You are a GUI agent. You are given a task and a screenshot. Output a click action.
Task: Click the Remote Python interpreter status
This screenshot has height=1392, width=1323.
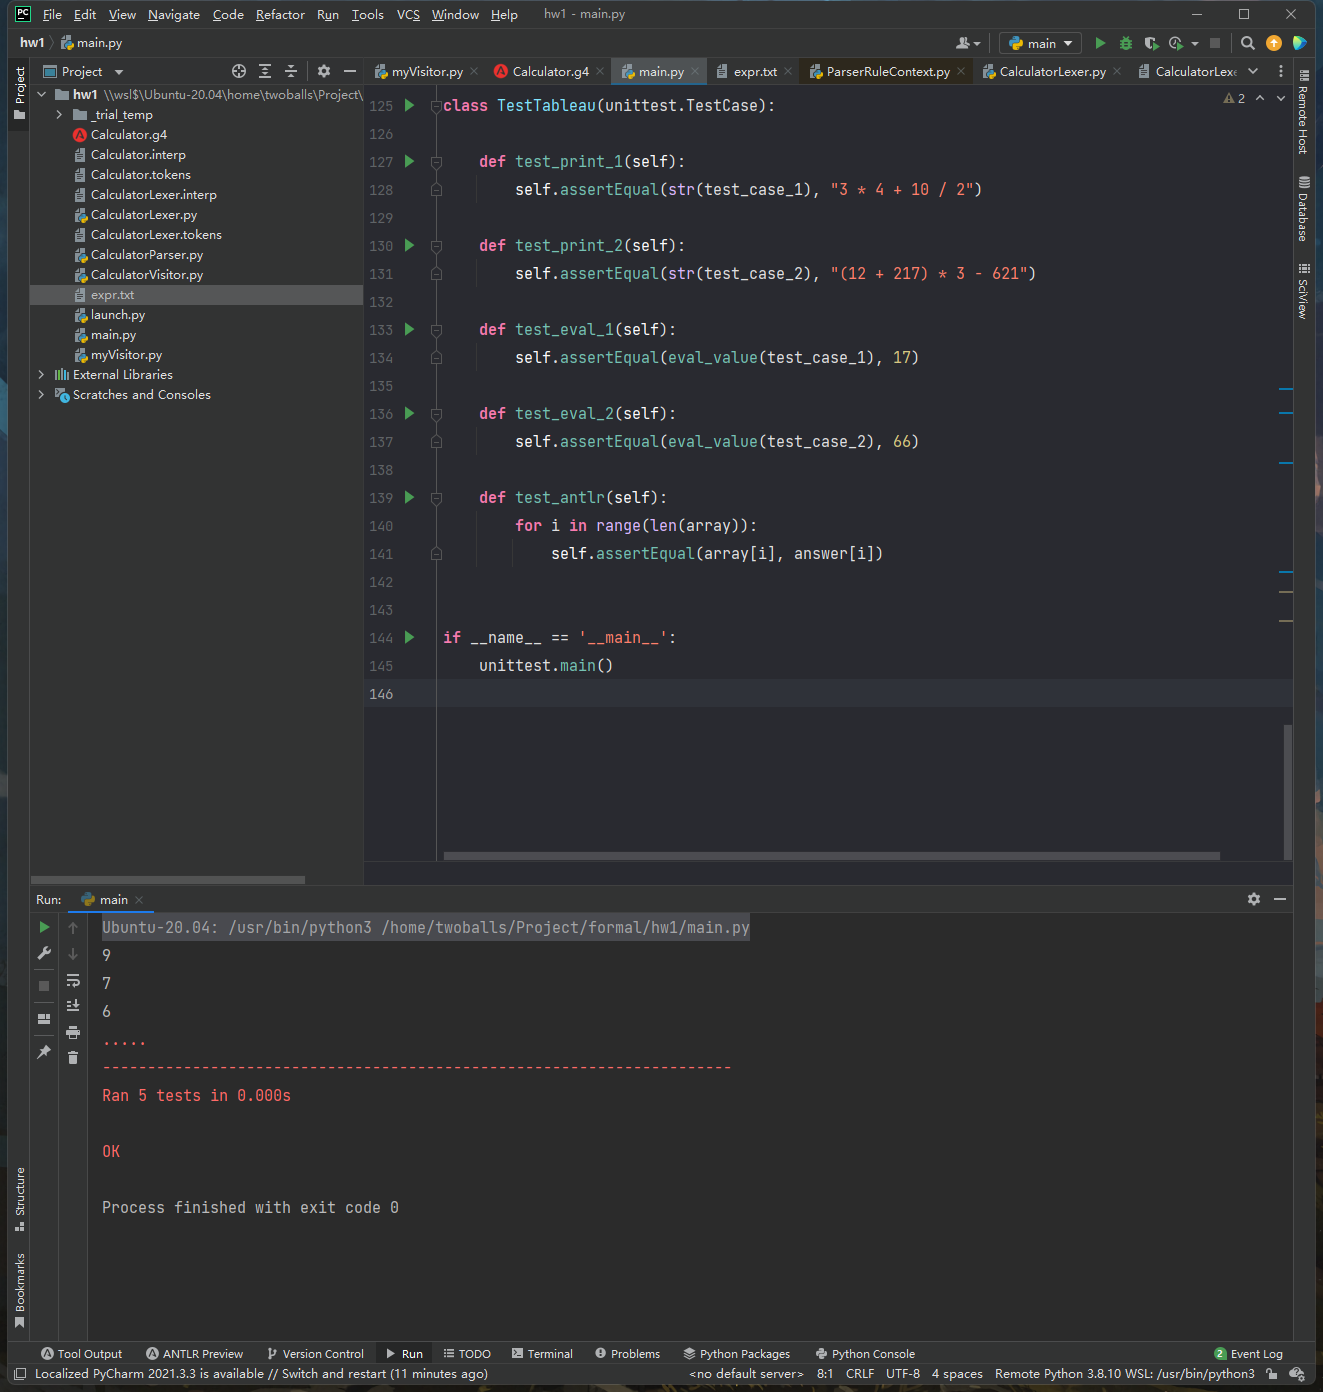[1124, 1374]
